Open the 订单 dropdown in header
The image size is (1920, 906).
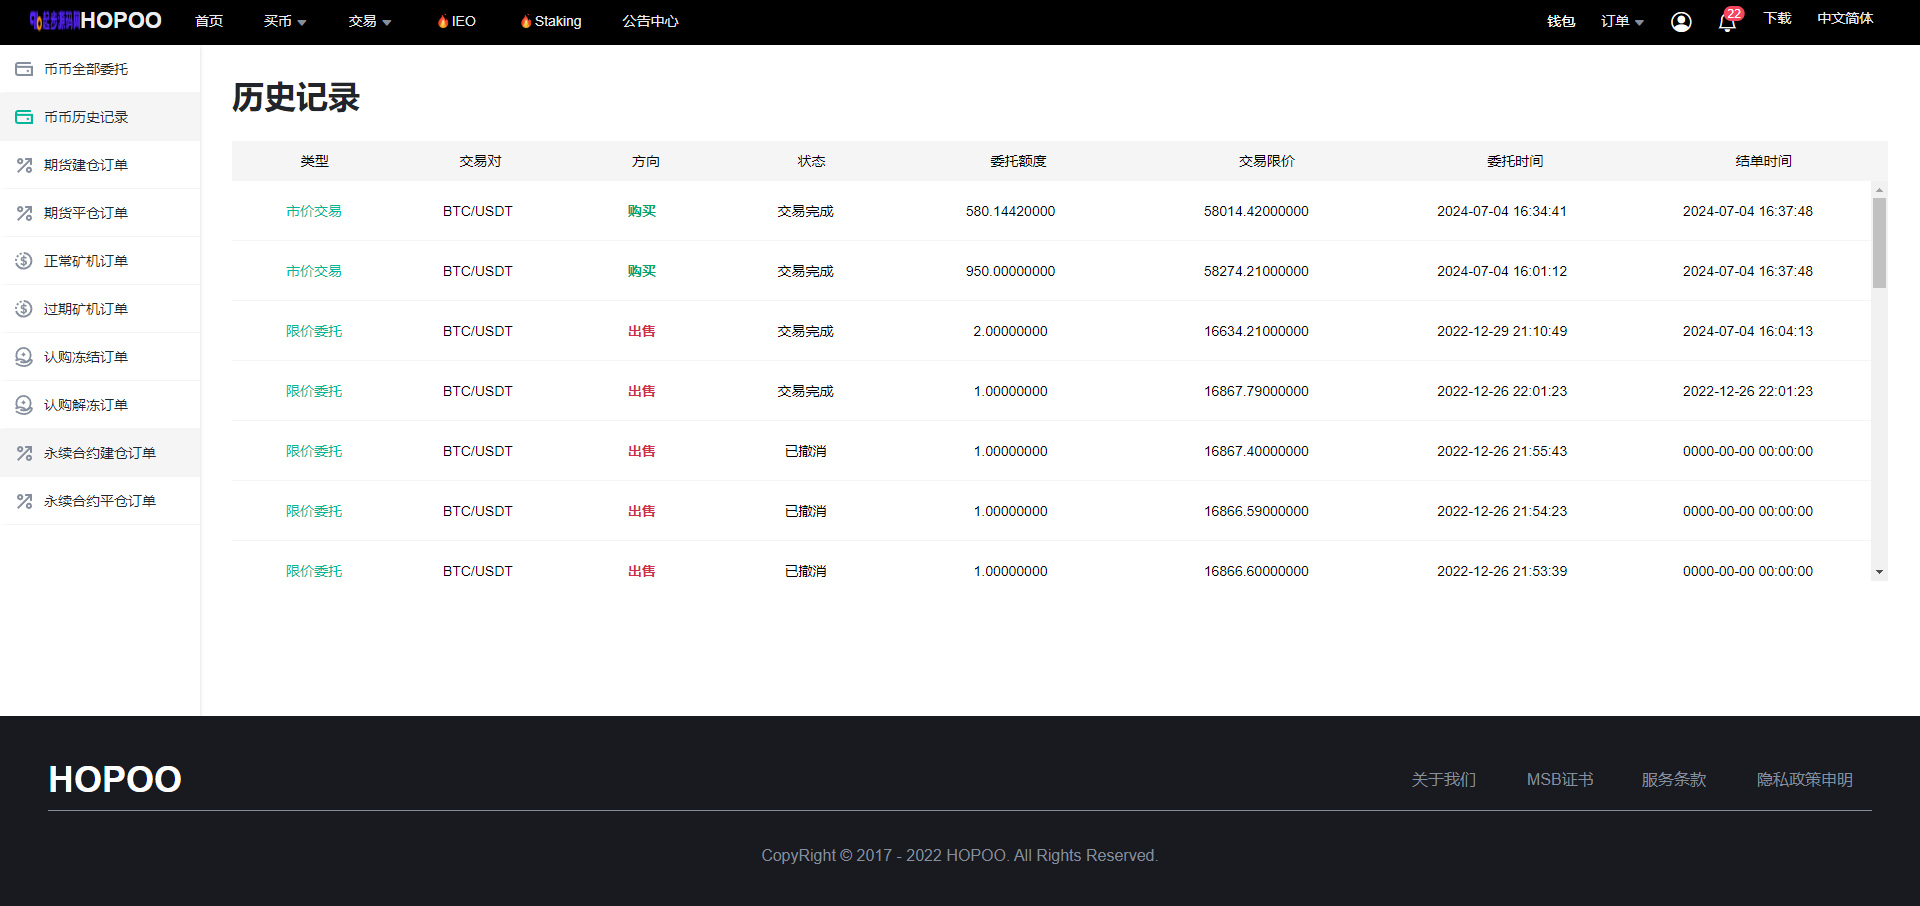pos(1622,22)
